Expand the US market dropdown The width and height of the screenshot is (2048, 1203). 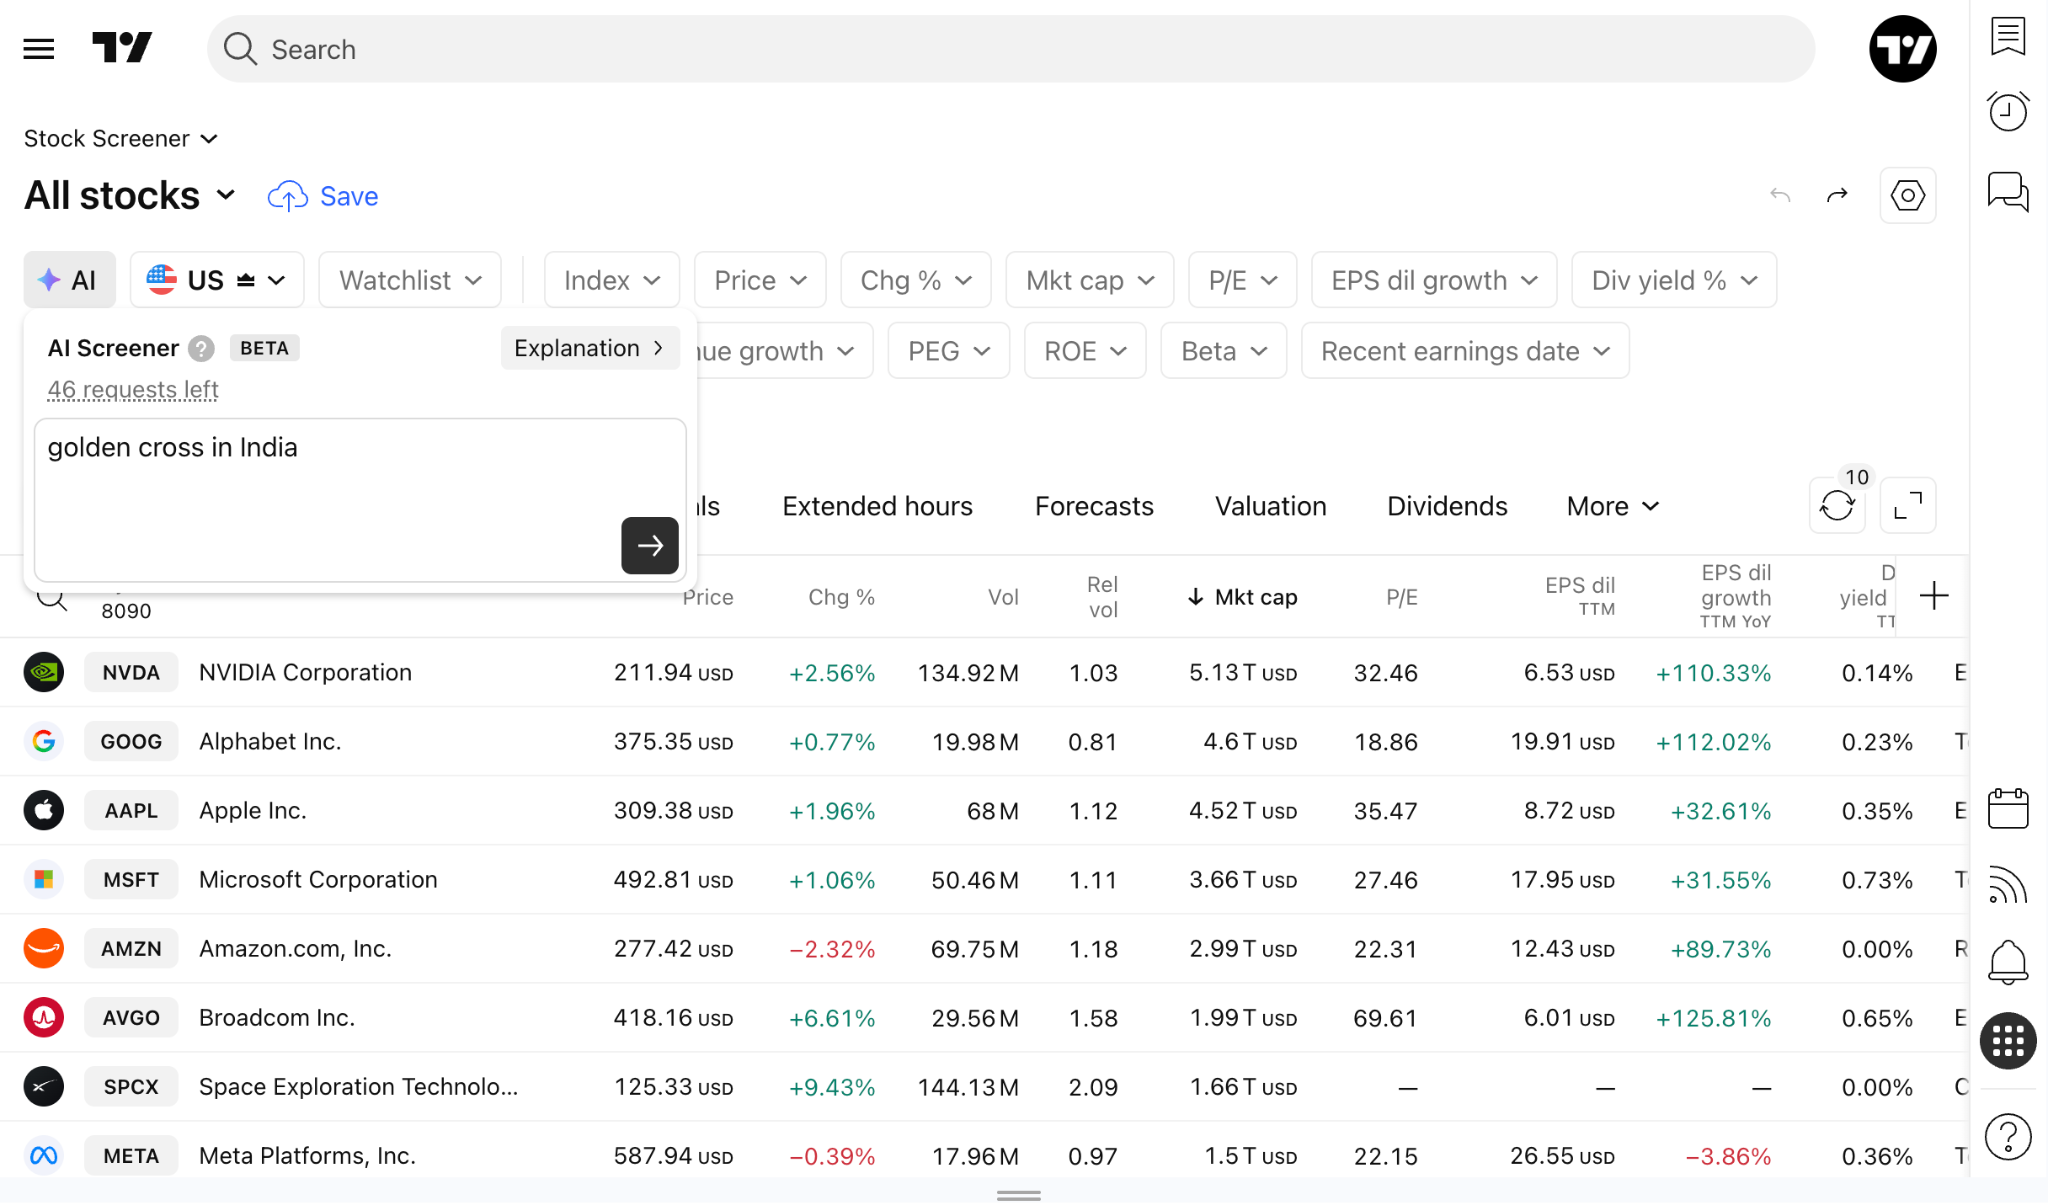tap(217, 280)
